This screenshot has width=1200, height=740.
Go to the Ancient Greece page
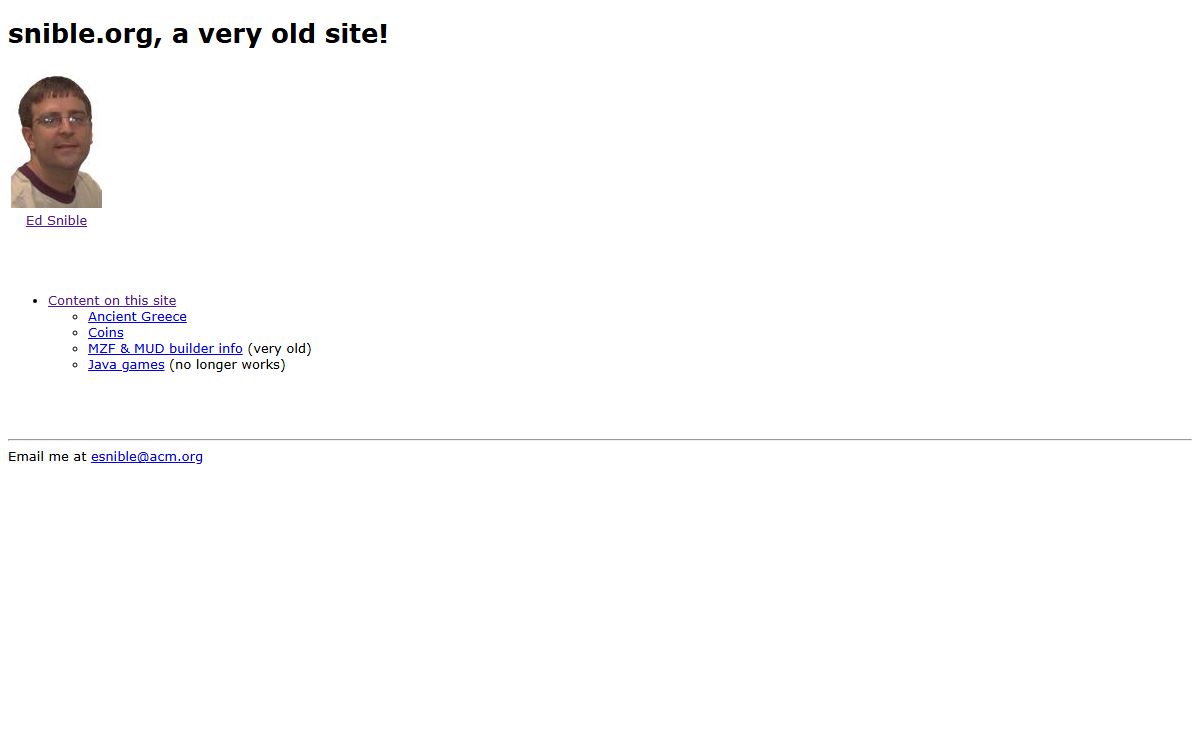click(x=137, y=317)
